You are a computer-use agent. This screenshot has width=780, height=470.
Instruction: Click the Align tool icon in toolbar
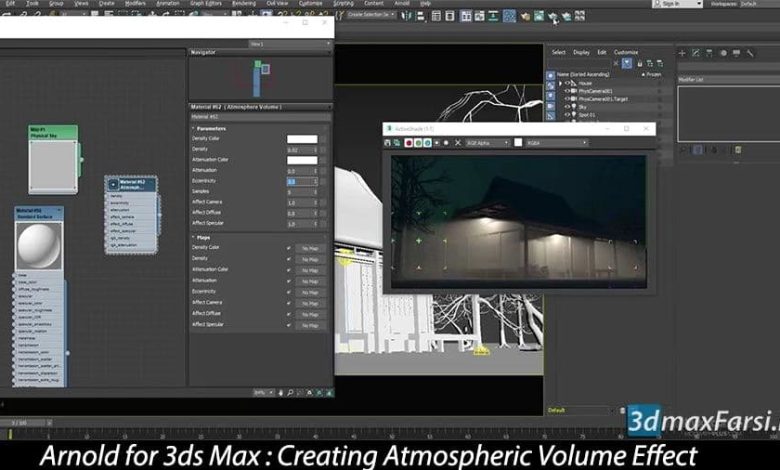tap(420, 16)
